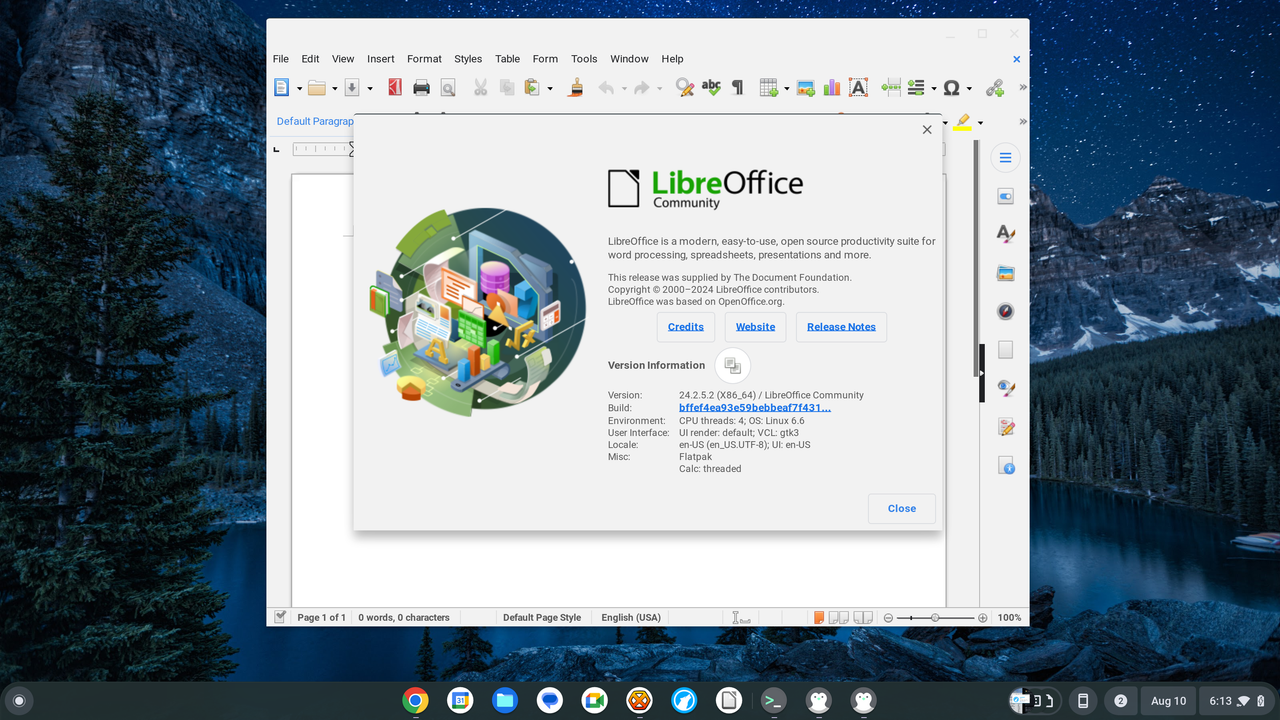Click the Save document icon in toolbar
The height and width of the screenshot is (720, 1280).
(352, 88)
